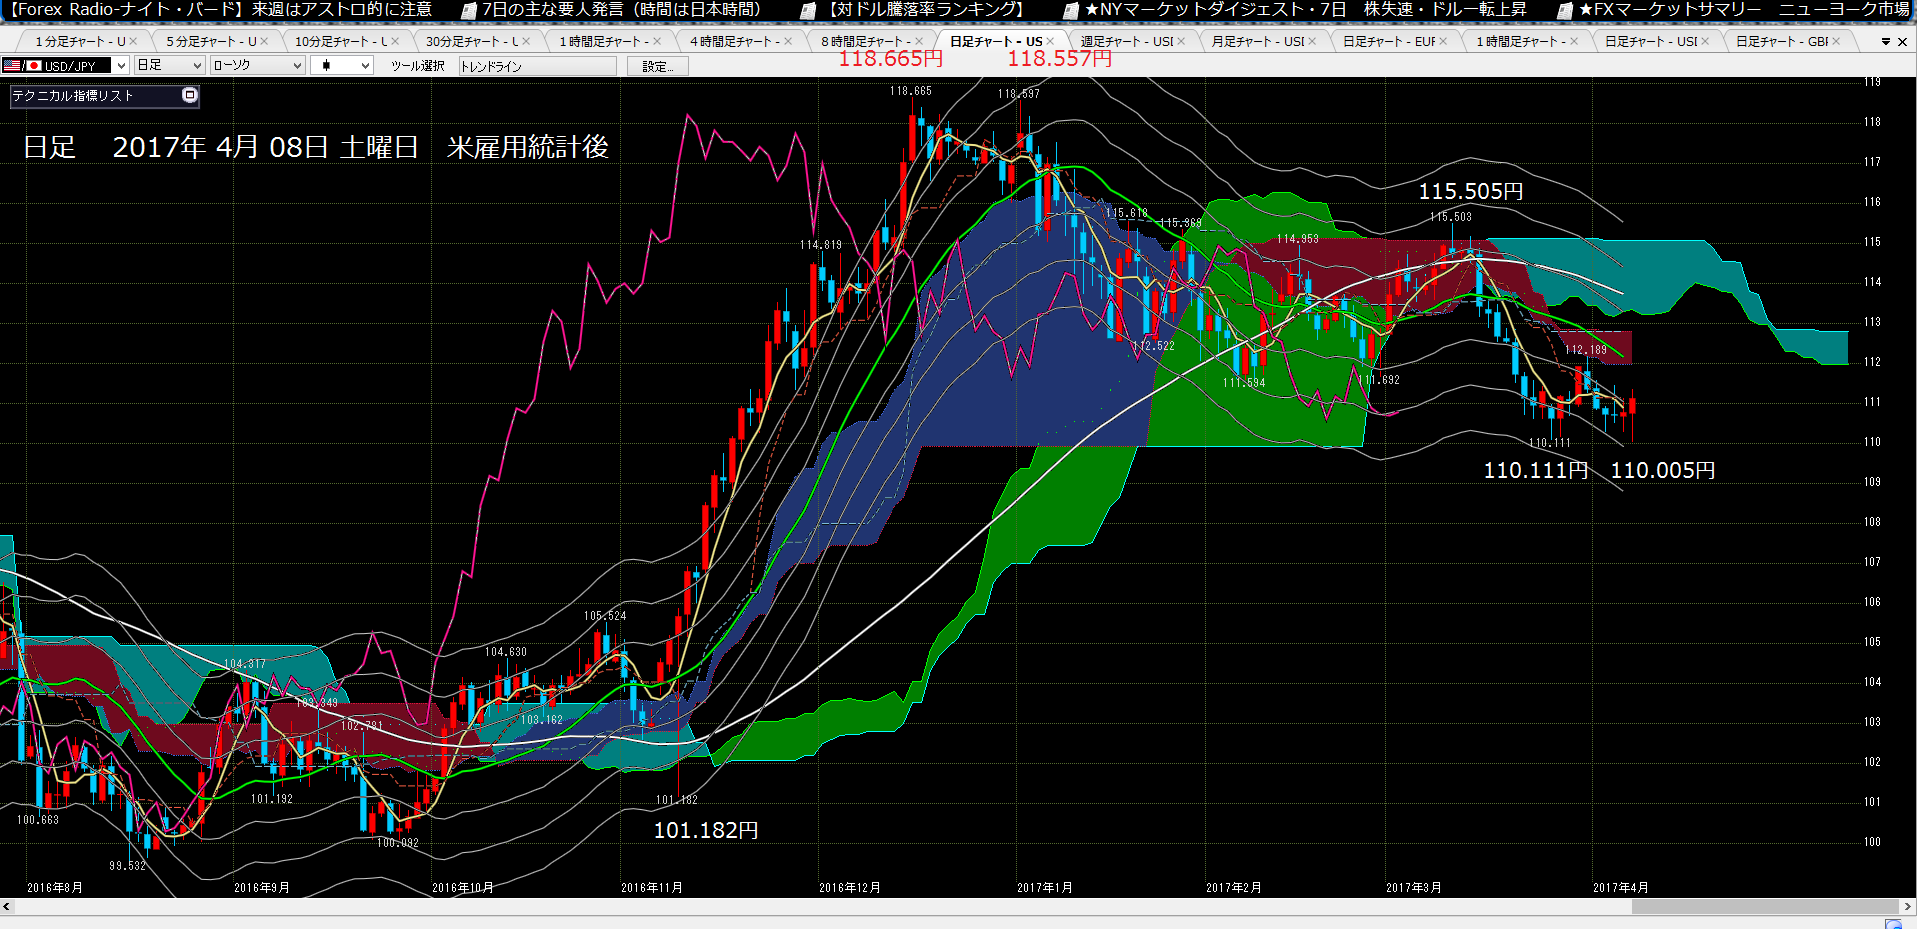1917x929 pixels.
Task: Close the 10分足チャート tab
Action: (x=395, y=42)
